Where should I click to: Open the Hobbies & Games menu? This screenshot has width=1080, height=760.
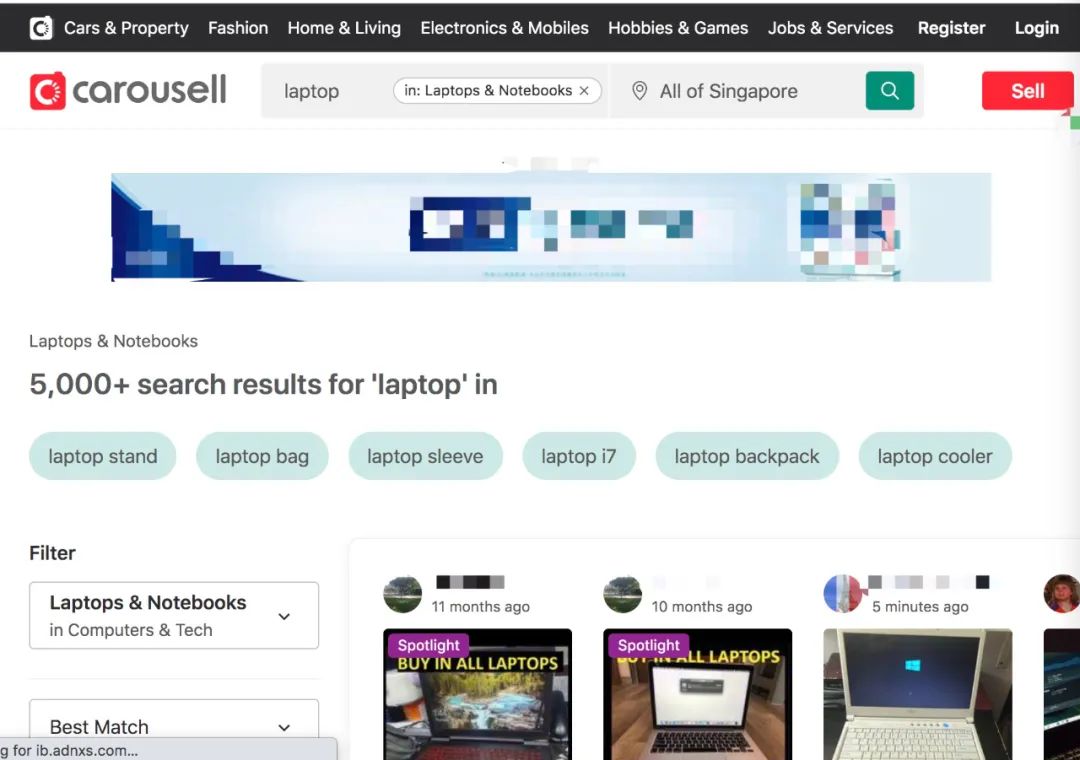point(678,28)
